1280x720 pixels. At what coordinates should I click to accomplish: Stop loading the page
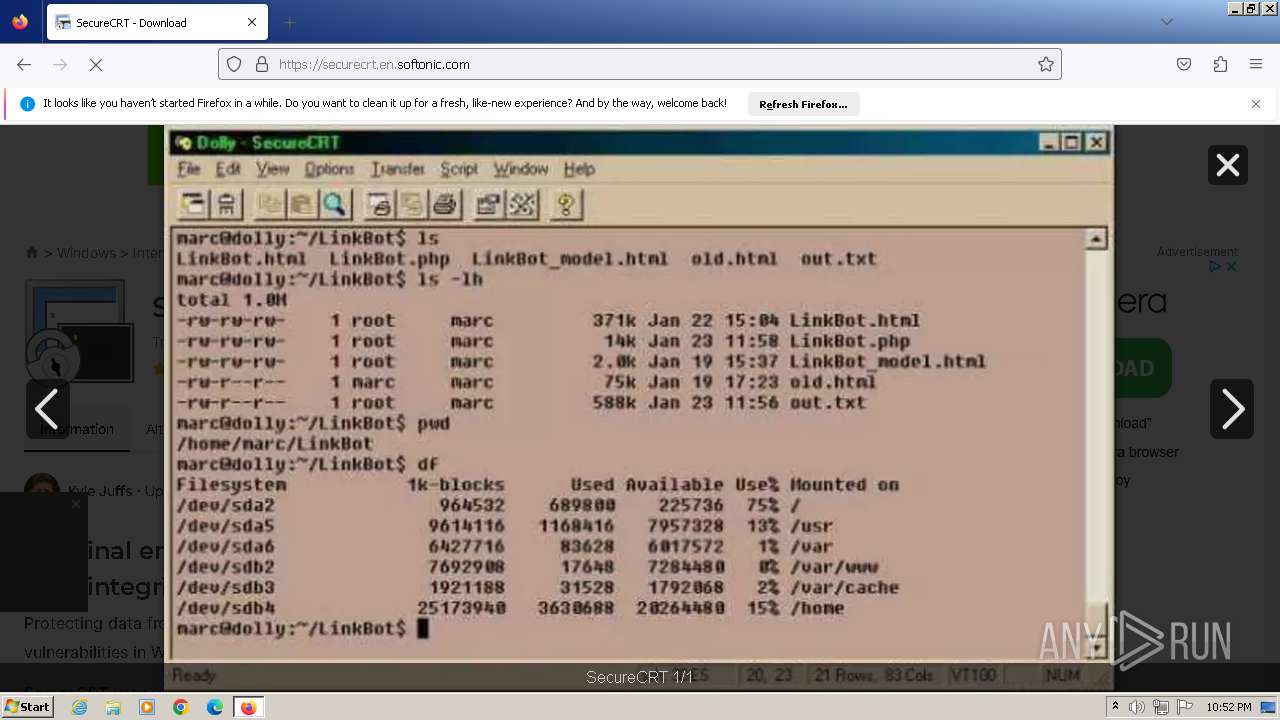[96, 64]
